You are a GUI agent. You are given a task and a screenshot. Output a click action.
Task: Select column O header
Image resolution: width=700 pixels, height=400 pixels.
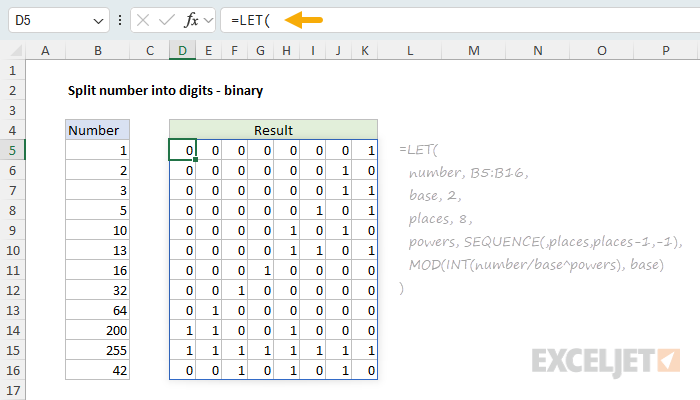tap(602, 51)
